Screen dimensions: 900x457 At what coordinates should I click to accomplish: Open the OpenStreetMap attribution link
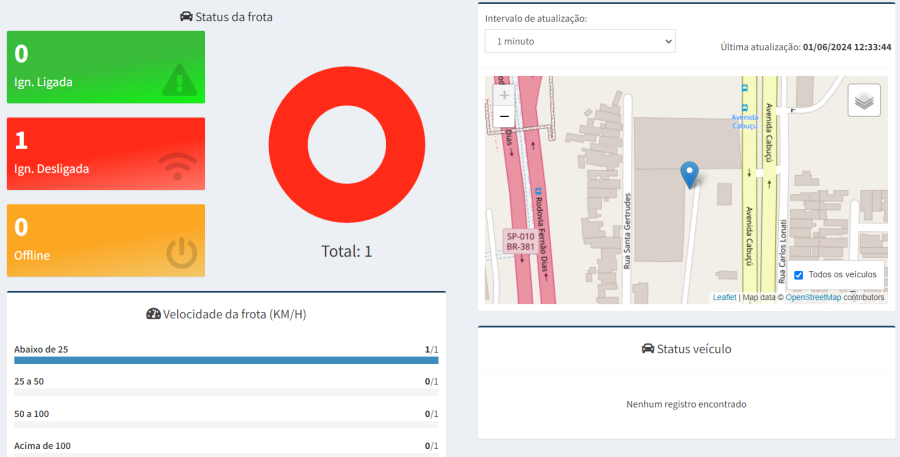click(x=813, y=297)
